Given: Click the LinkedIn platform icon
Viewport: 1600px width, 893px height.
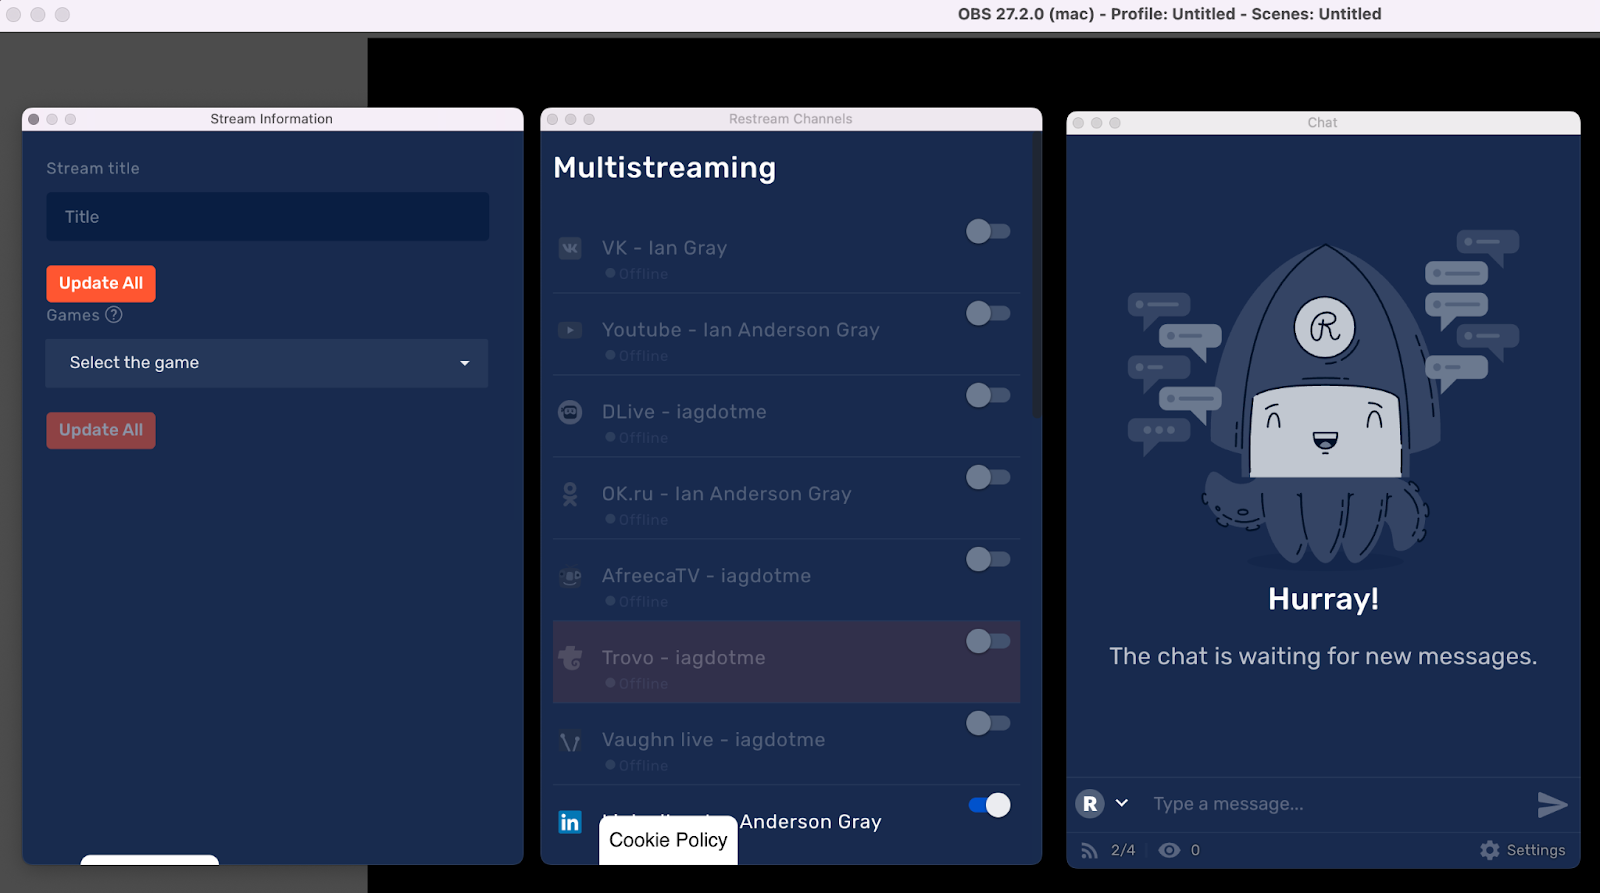Looking at the screenshot, I should pyautogui.click(x=570, y=822).
